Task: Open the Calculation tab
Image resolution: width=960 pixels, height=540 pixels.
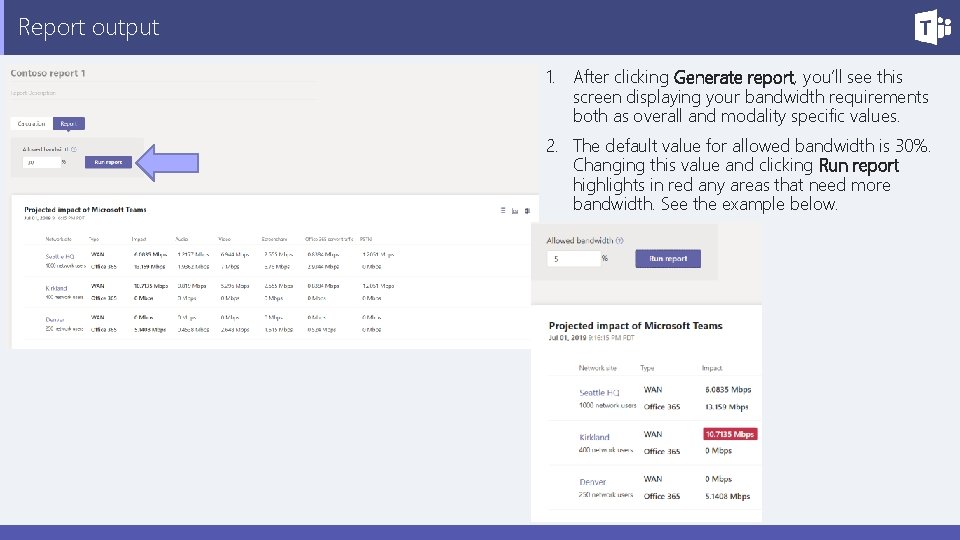Action: (x=32, y=124)
